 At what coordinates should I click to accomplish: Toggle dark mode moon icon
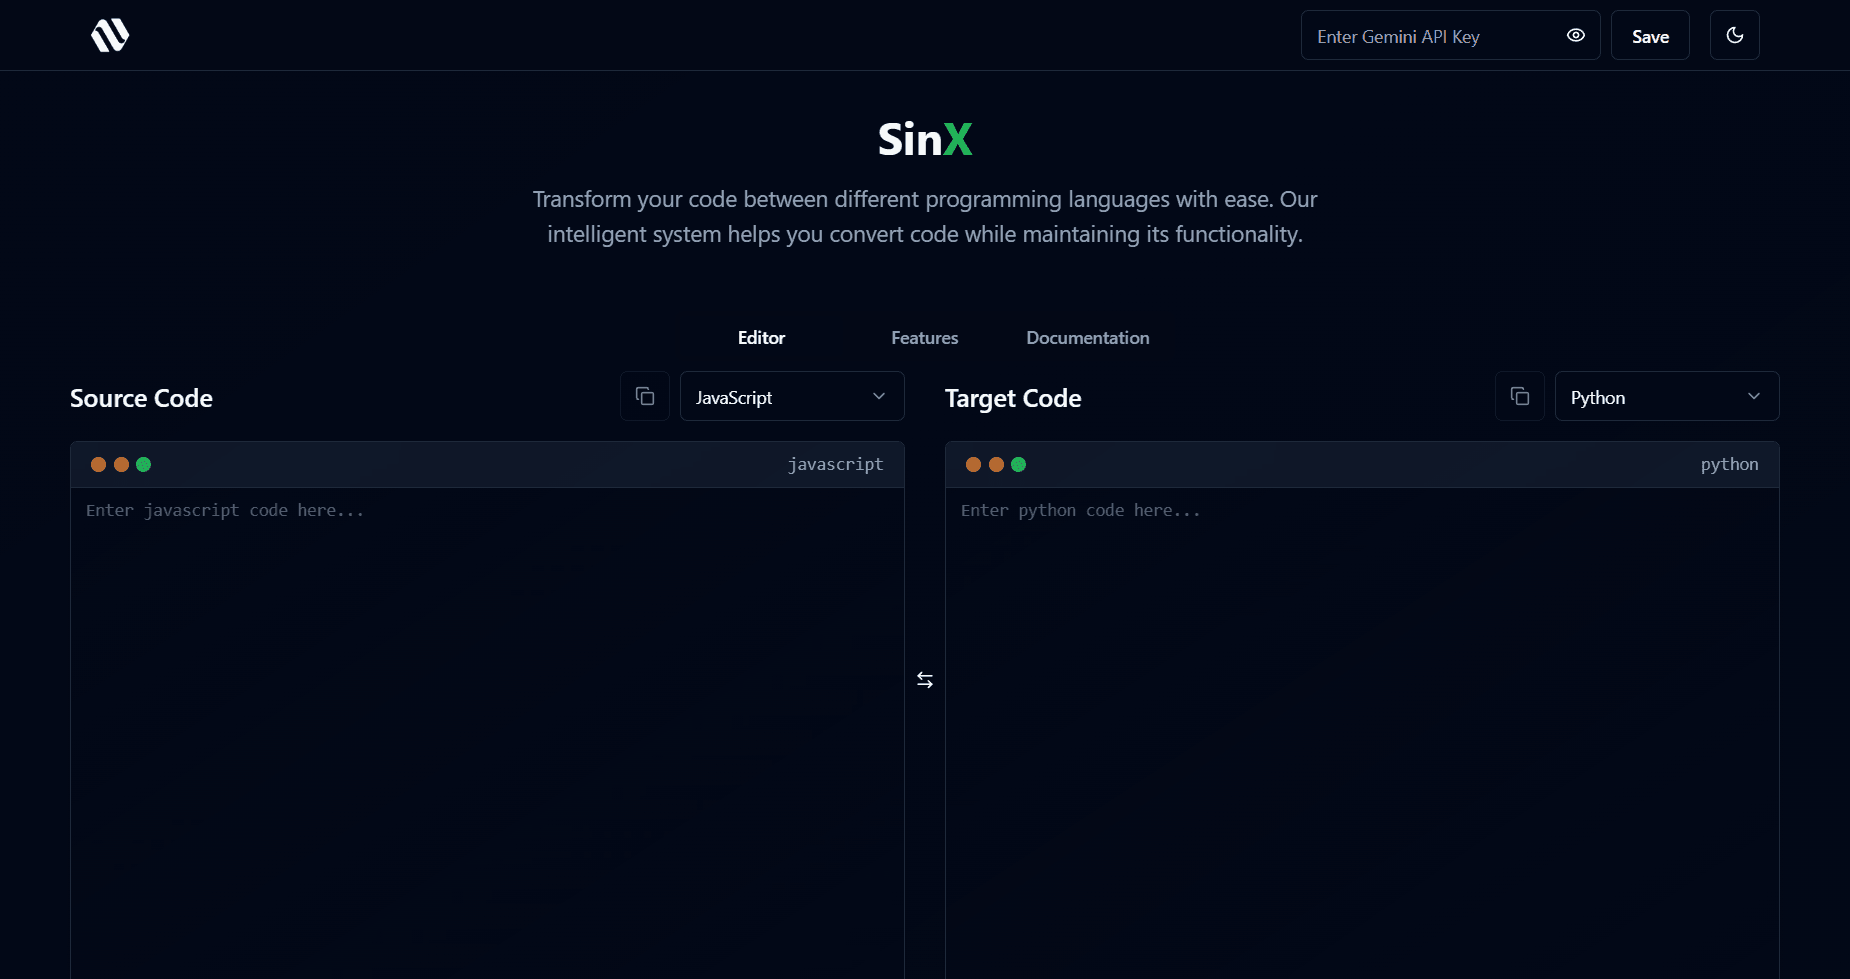pyautogui.click(x=1735, y=35)
